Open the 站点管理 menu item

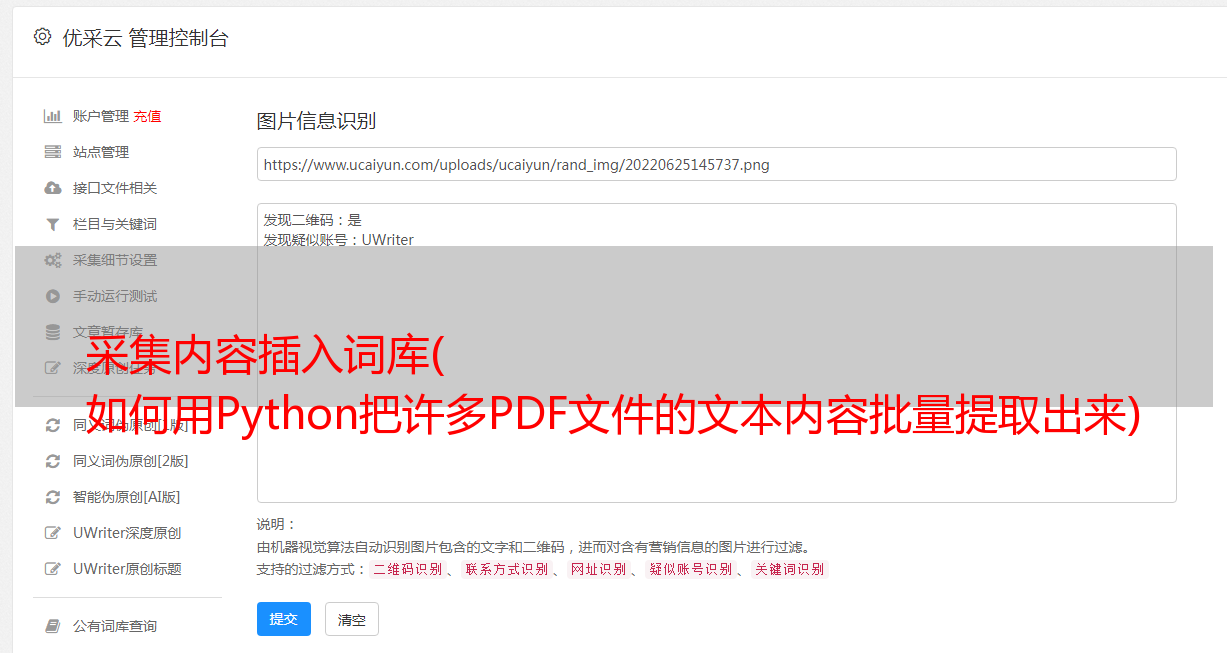tap(101, 152)
